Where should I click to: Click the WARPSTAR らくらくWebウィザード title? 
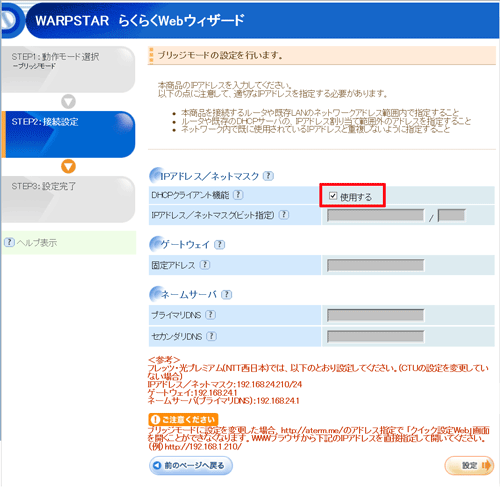point(140,21)
